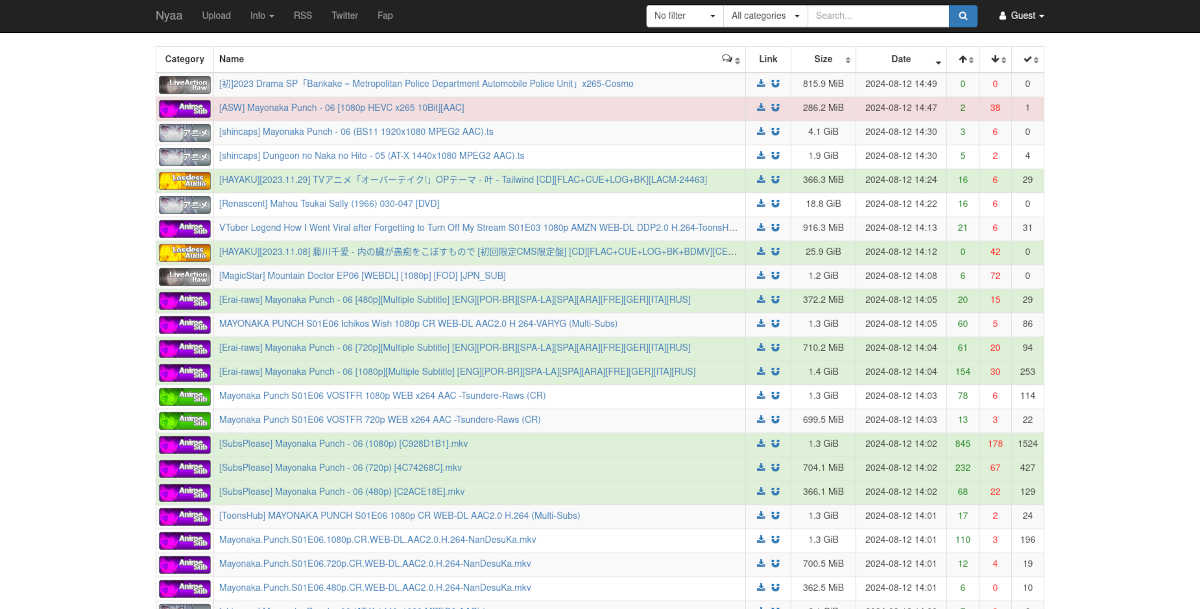Open SubsPlease Mayonaka Punch 06 (720p) torrent link
1200x609 pixels.
(340, 468)
